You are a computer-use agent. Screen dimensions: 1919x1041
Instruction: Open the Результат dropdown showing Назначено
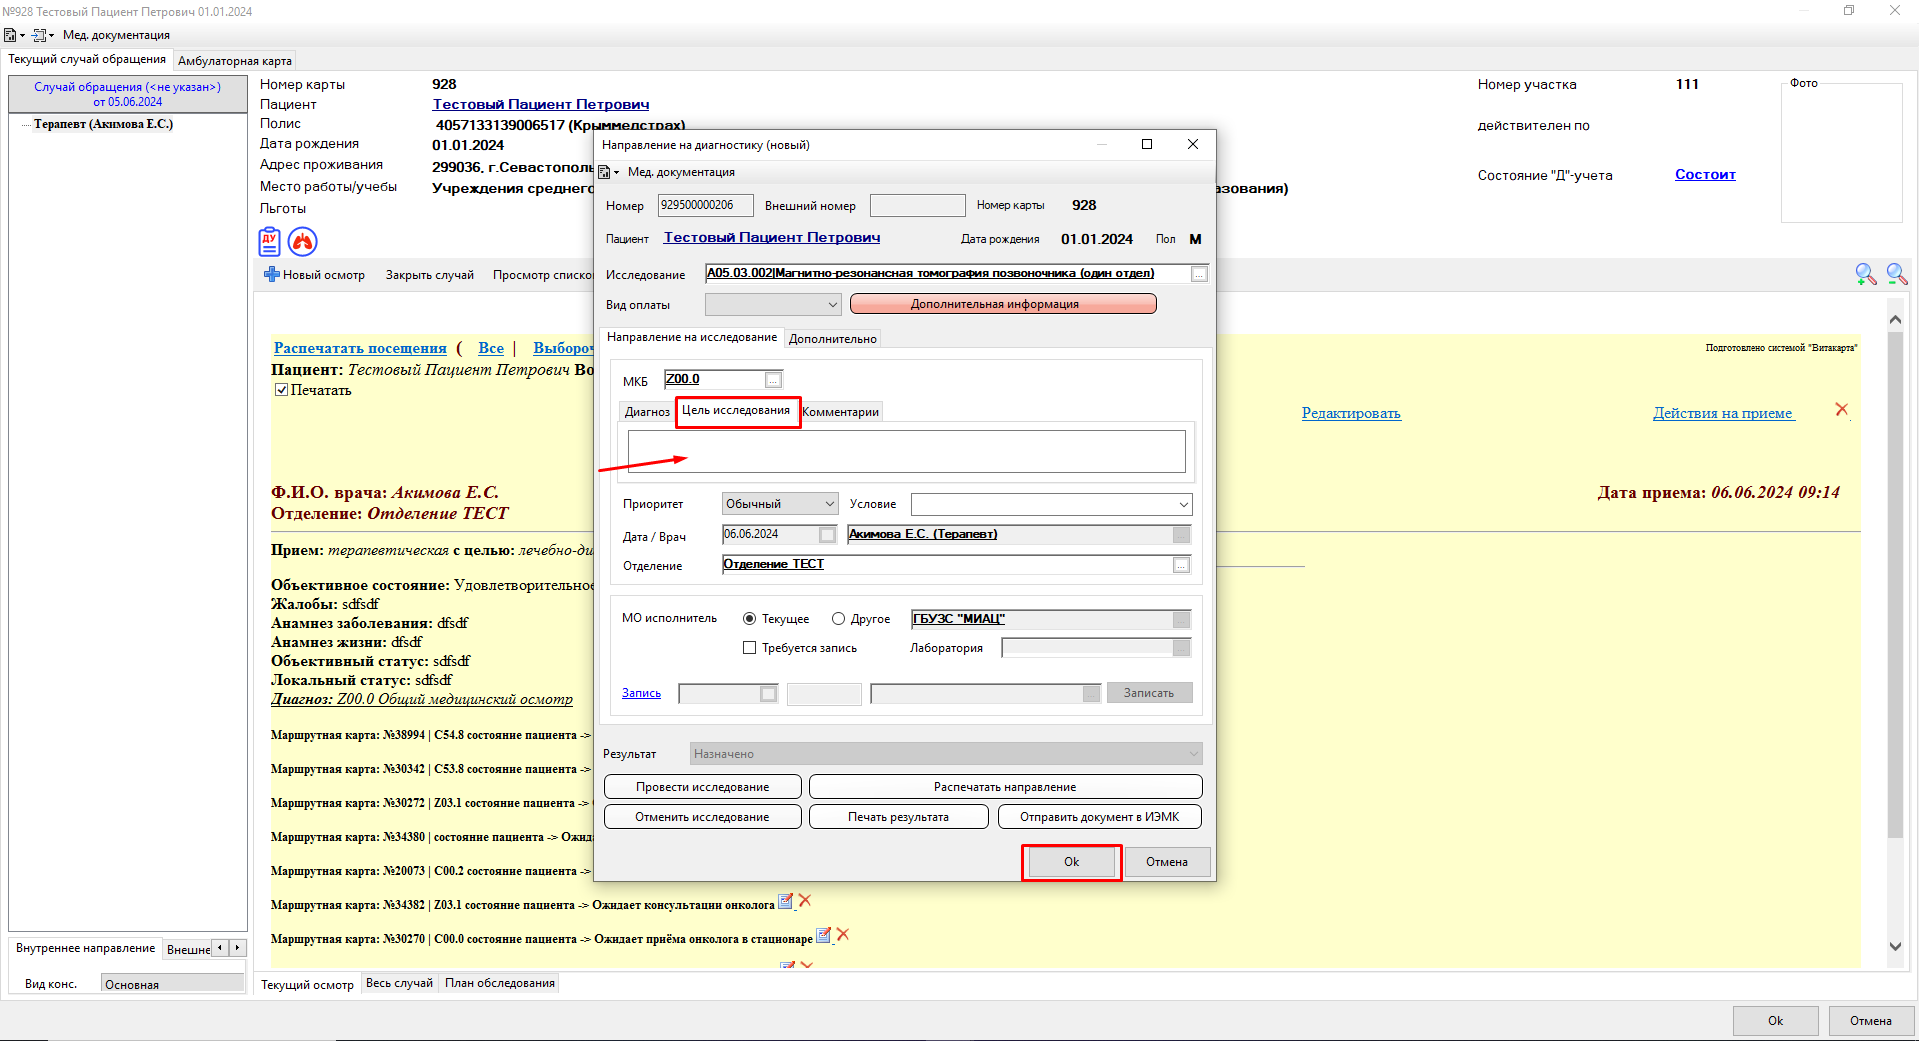pyautogui.click(x=946, y=754)
